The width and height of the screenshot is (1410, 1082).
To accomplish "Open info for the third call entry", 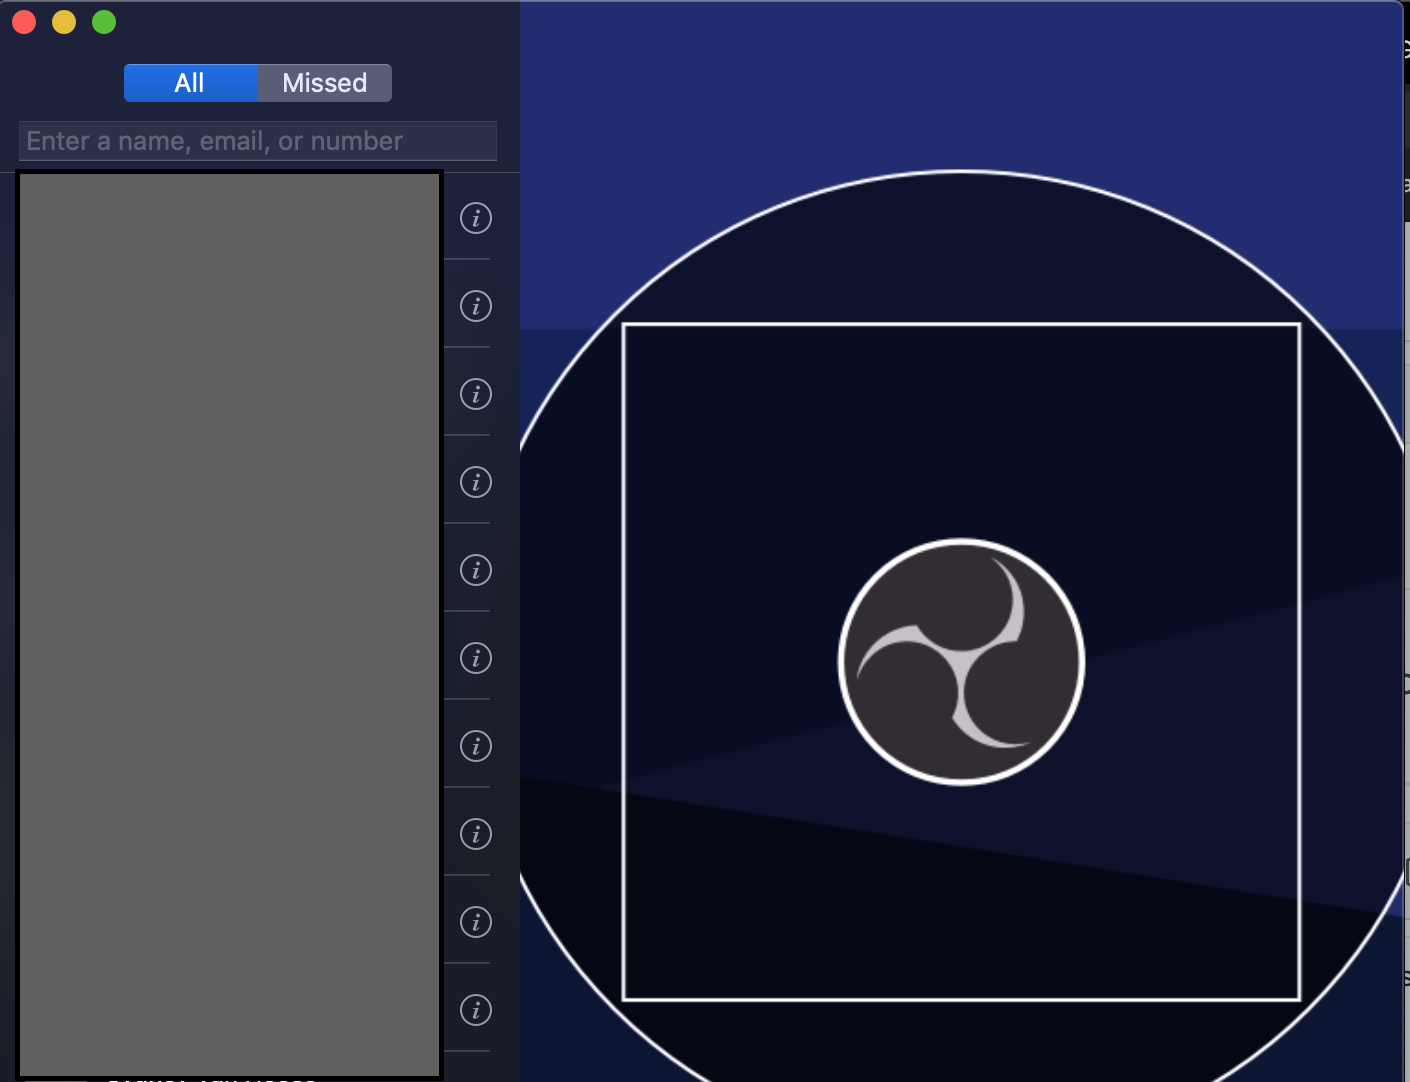I will click(476, 394).
